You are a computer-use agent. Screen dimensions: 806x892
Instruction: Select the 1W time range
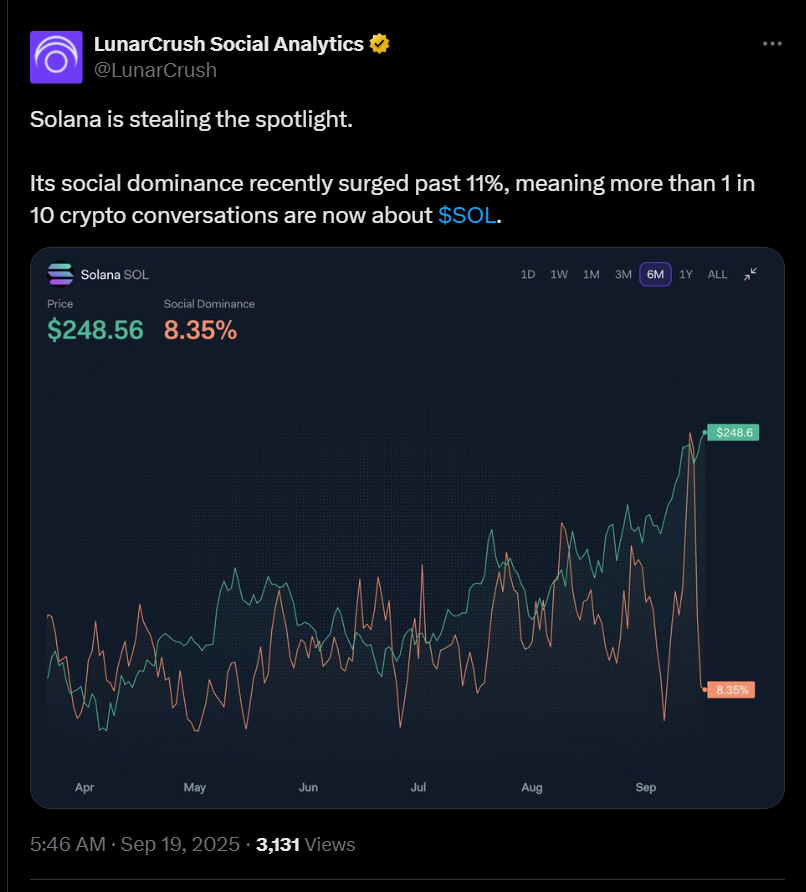coord(559,274)
